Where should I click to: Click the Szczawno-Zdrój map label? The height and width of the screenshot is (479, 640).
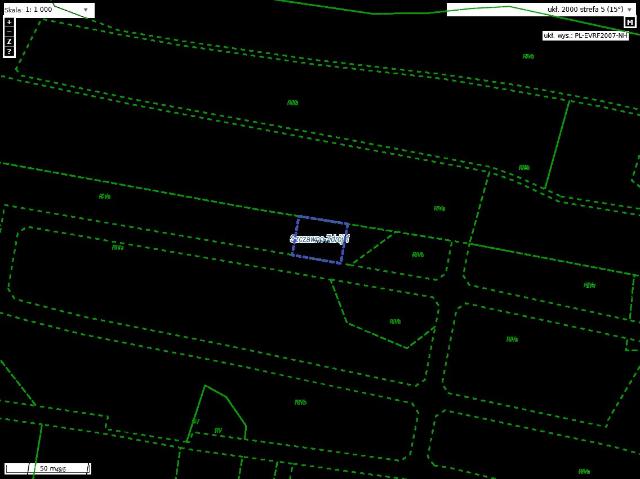pos(320,239)
